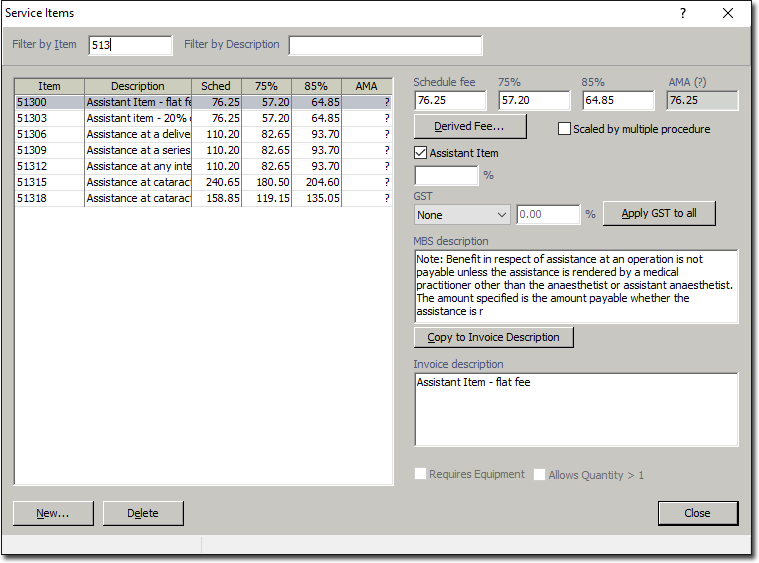
Task: Click the Close button at bottom right
Action: (697, 513)
